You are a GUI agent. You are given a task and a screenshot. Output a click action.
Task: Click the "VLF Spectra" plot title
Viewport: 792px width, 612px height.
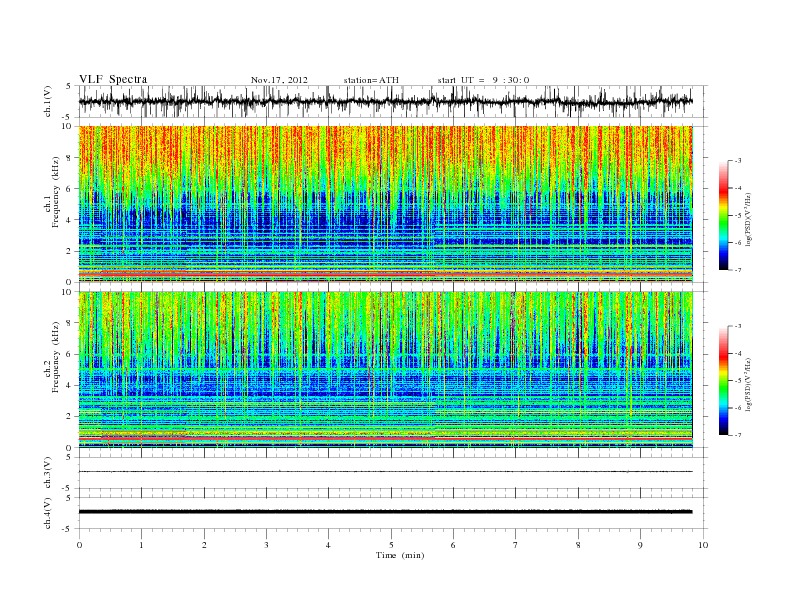click(113, 79)
